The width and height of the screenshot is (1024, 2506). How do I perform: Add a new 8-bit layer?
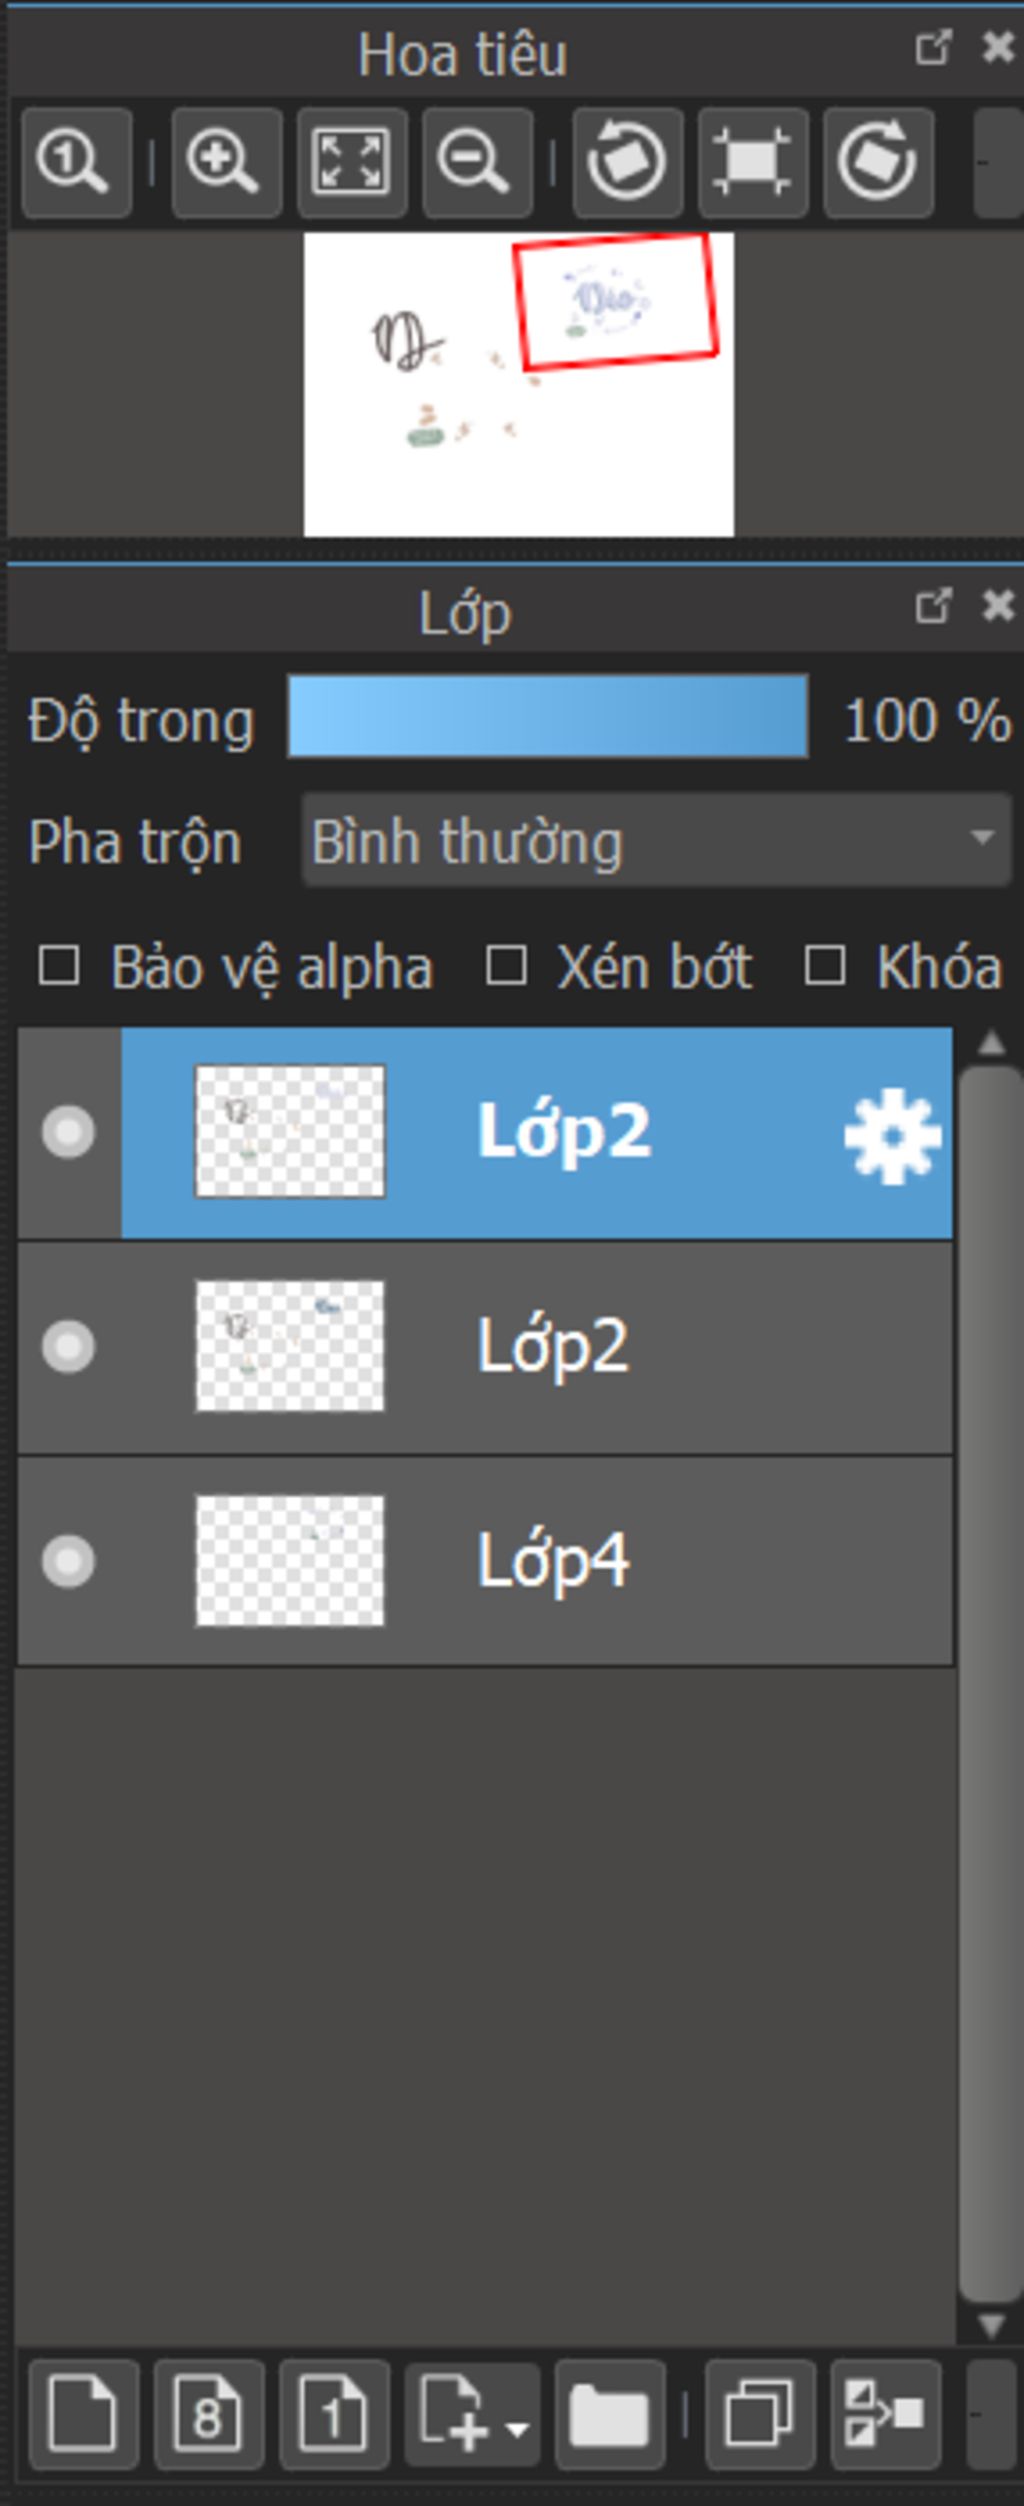tap(209, 2414)
